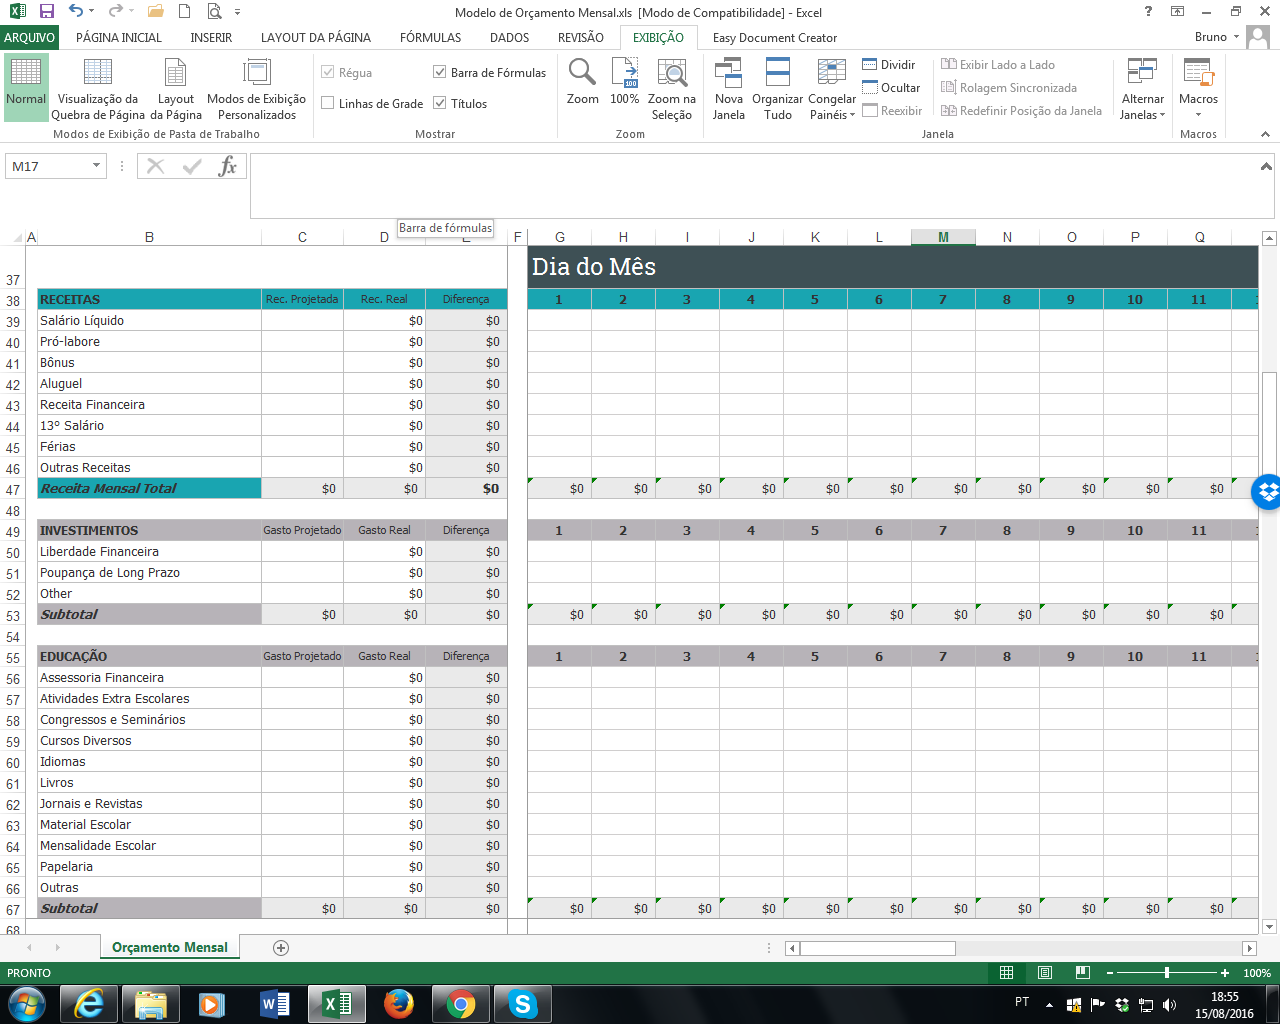This screenshot has height=1024, width=1280.
Task: Enable the Linhas de Grade checkbox
Action: coord(327,103)
